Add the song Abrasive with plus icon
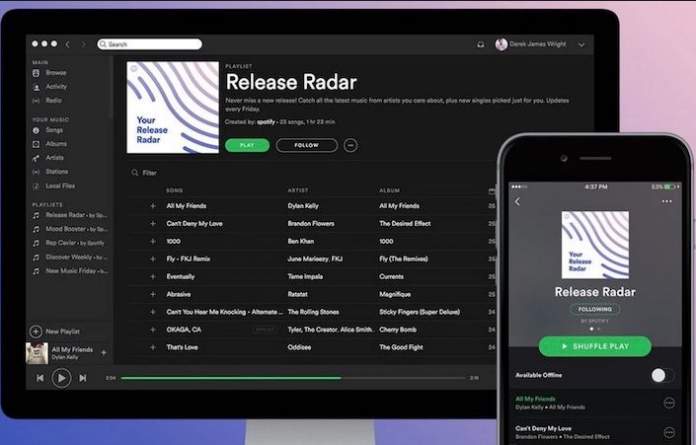696x445 pixels. pos(153,294)
